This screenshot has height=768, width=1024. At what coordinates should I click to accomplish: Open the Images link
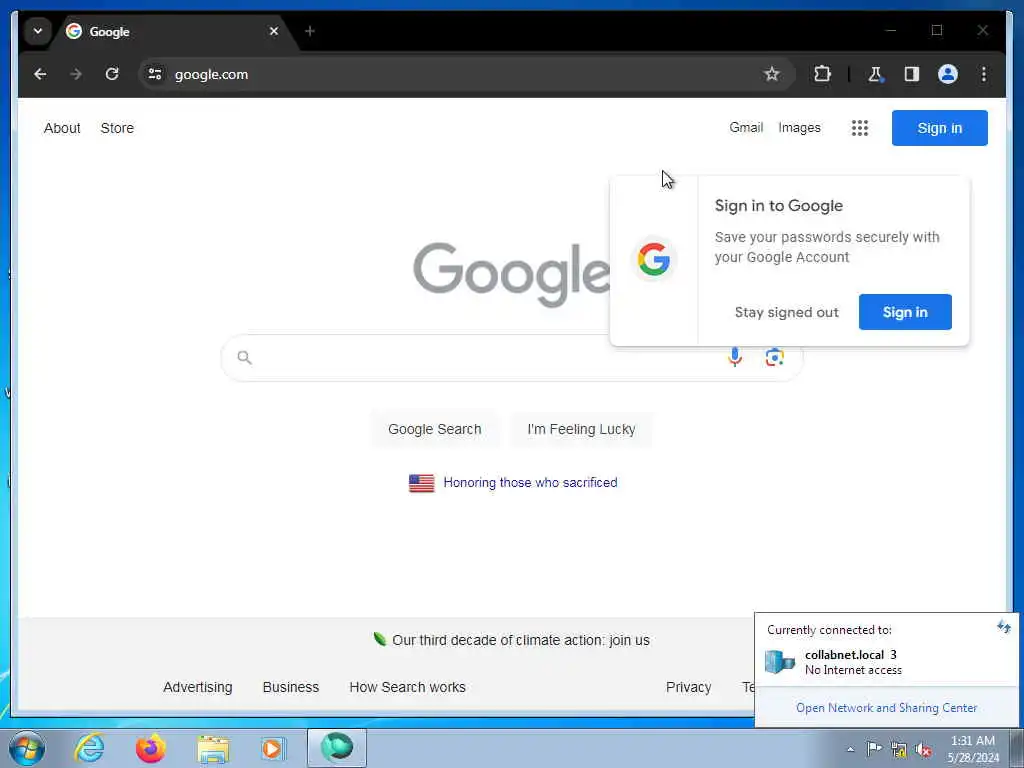tap(799, 127)
